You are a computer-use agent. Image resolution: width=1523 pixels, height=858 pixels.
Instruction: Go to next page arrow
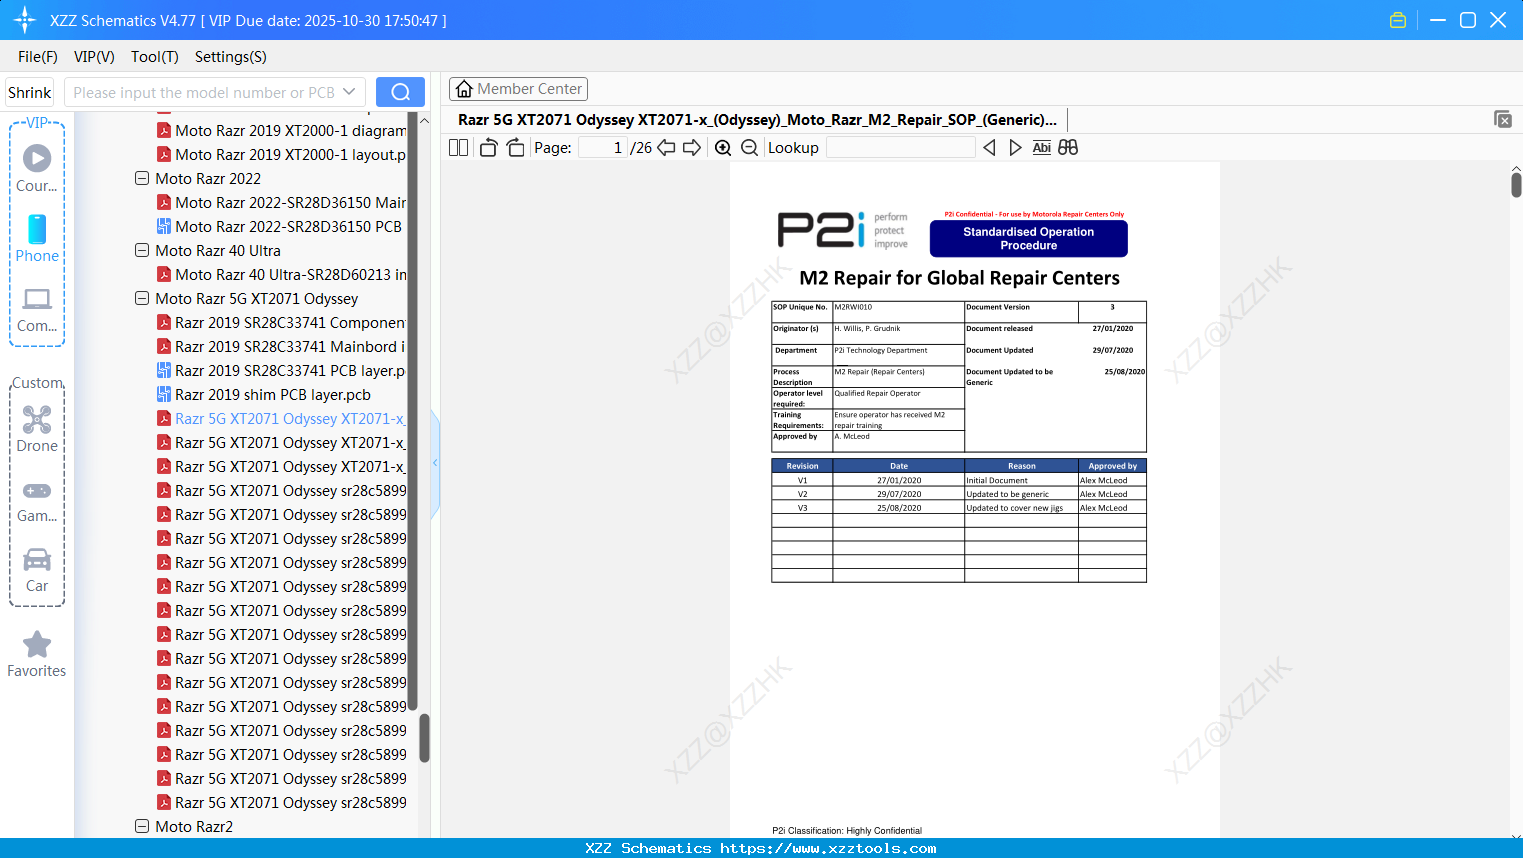pos(692,147)
